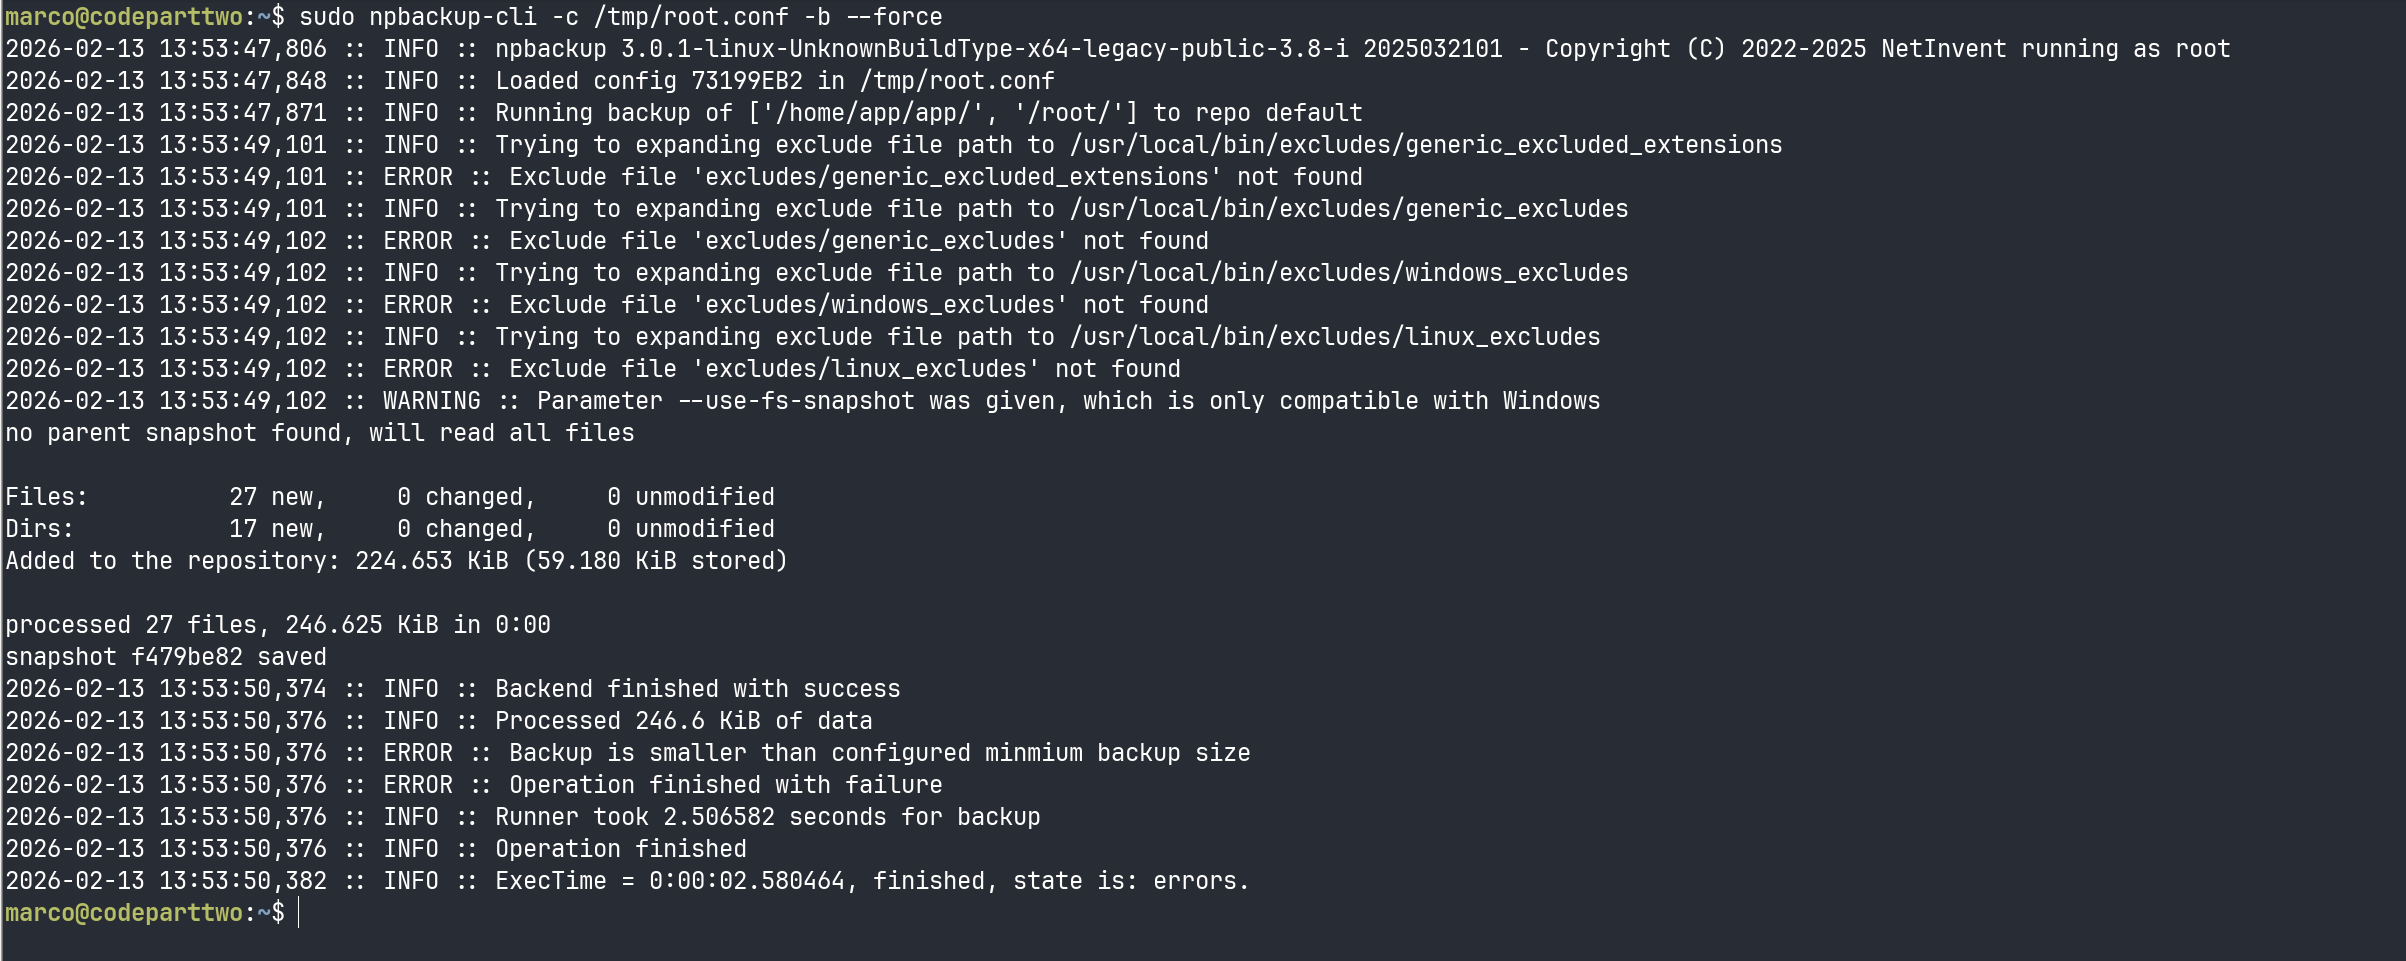Click the ExecTime value 0:00:02.580464
2406x961 pixels.
click(746, 881)
